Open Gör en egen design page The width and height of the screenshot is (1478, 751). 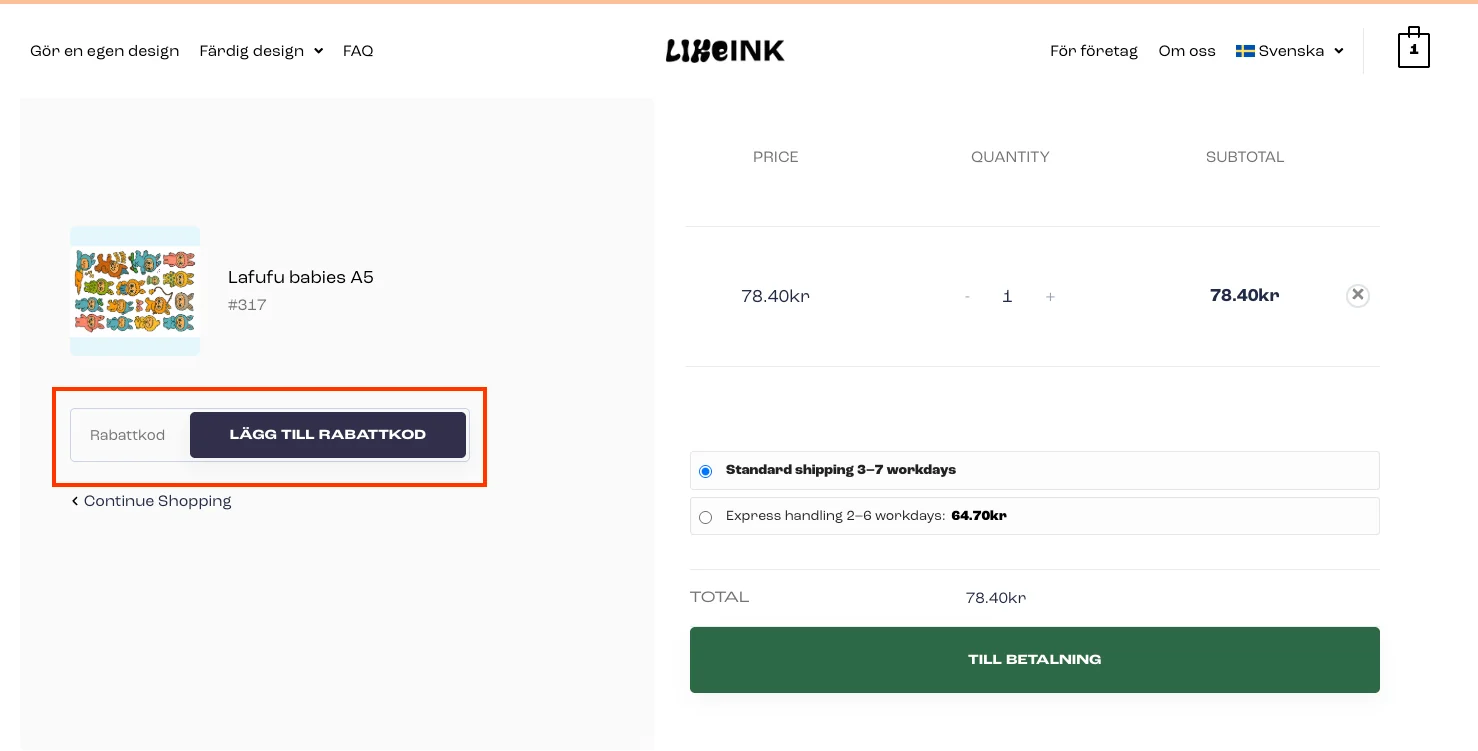pos(105,51)
